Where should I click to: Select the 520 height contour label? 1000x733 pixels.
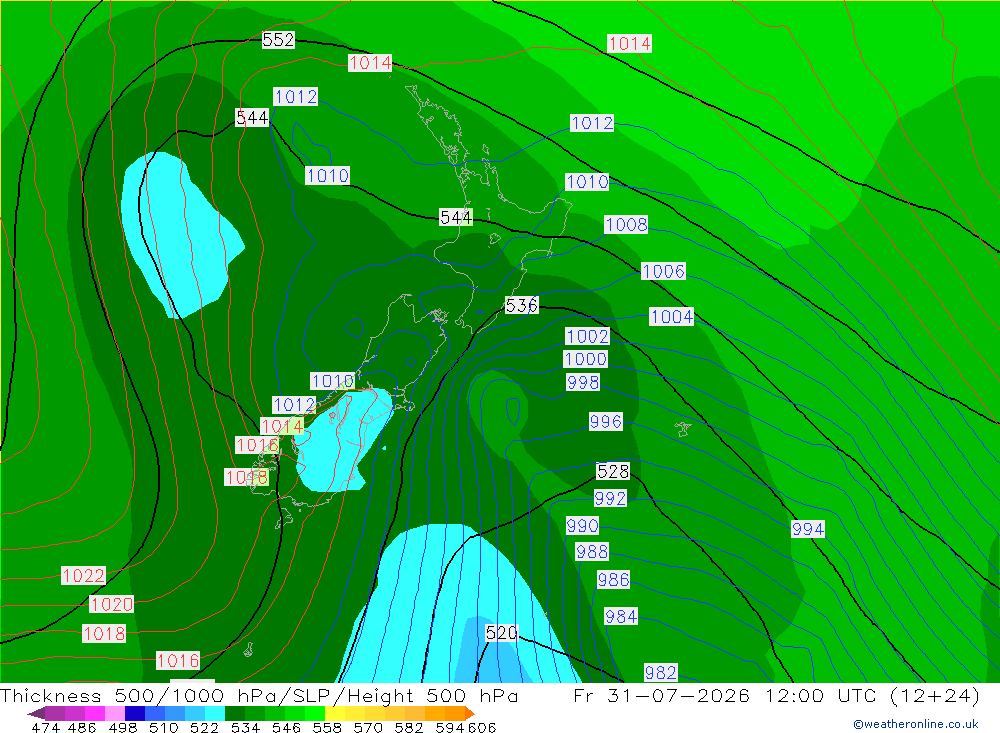pos(501,633)
